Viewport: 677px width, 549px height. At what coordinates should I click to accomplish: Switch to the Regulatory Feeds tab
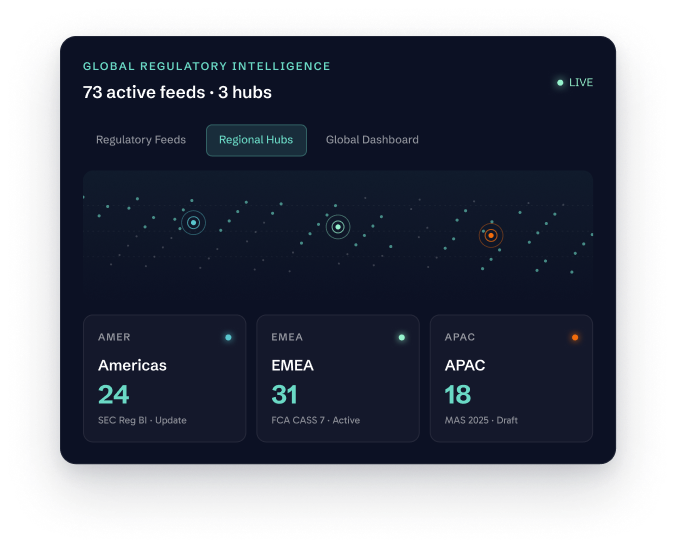click(x=141, y=140)
